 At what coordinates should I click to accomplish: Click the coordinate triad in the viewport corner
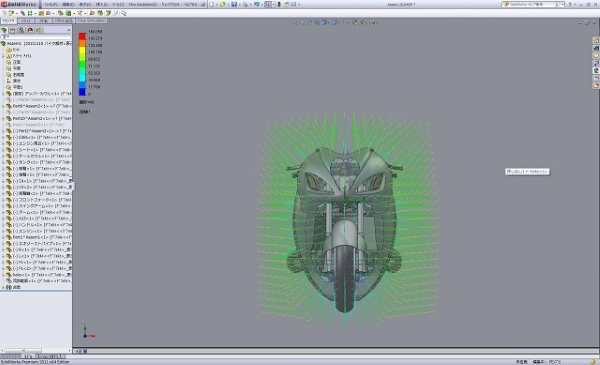pyautogui.click(x=89, y=332)
